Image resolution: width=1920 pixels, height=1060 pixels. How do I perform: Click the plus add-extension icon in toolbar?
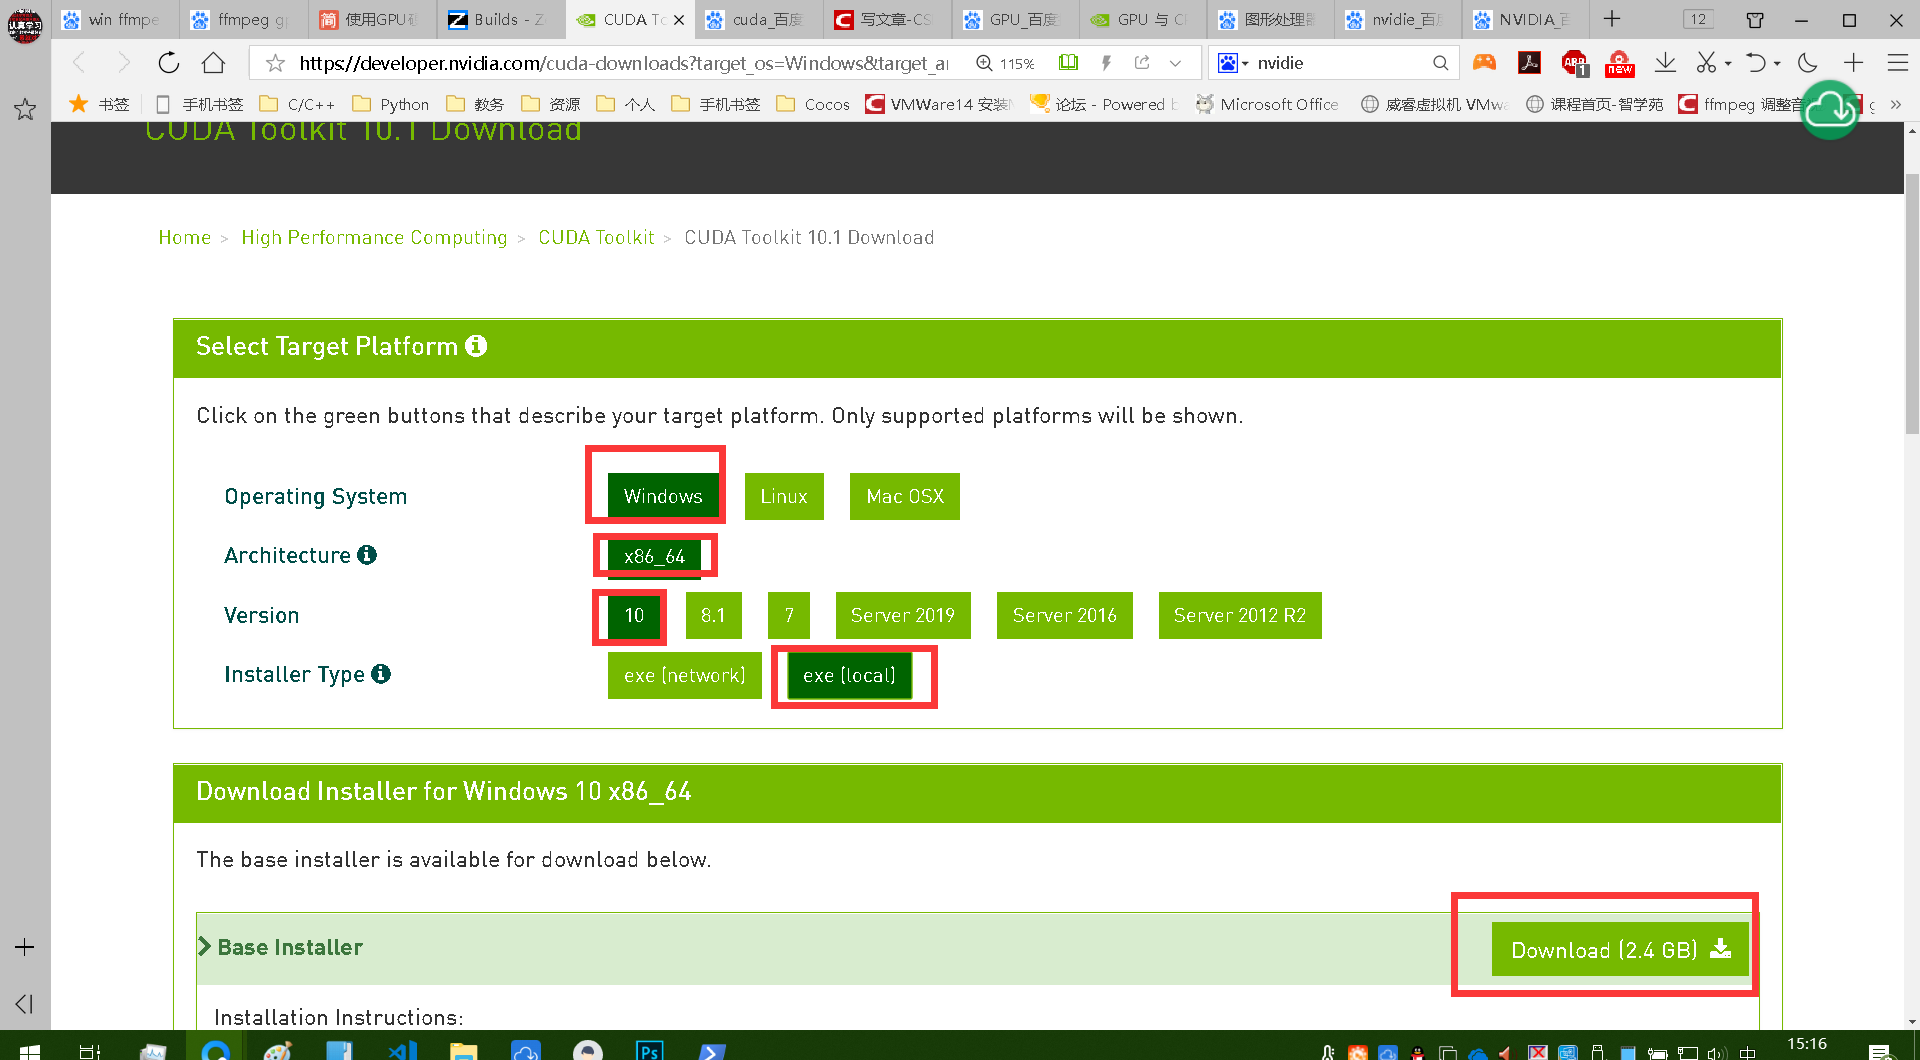pyautogui.click(x=1853, y=63)
